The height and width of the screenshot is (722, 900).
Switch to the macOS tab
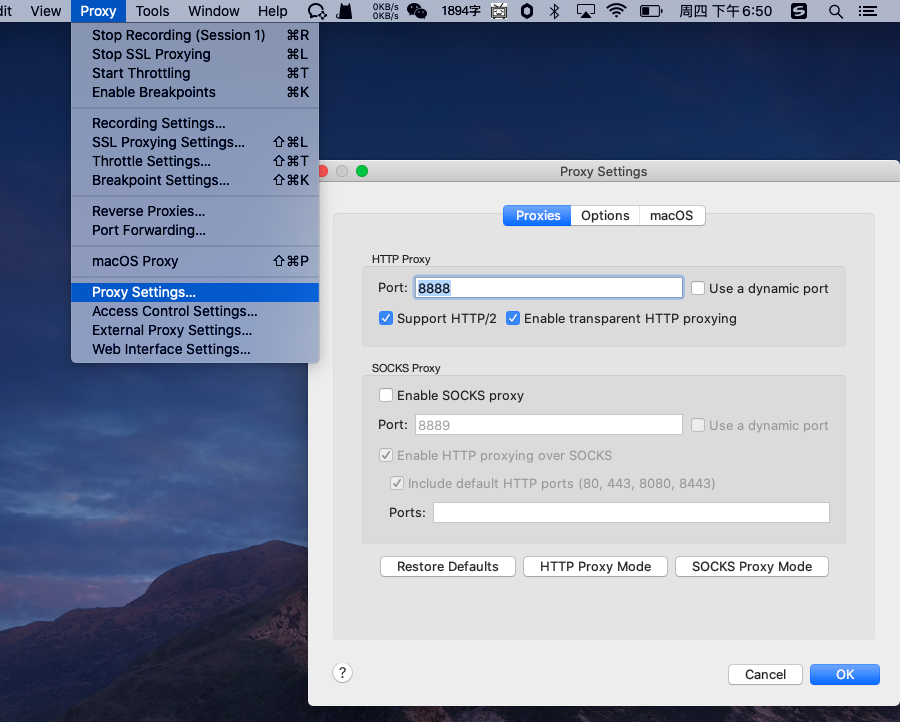pos(671,215)
